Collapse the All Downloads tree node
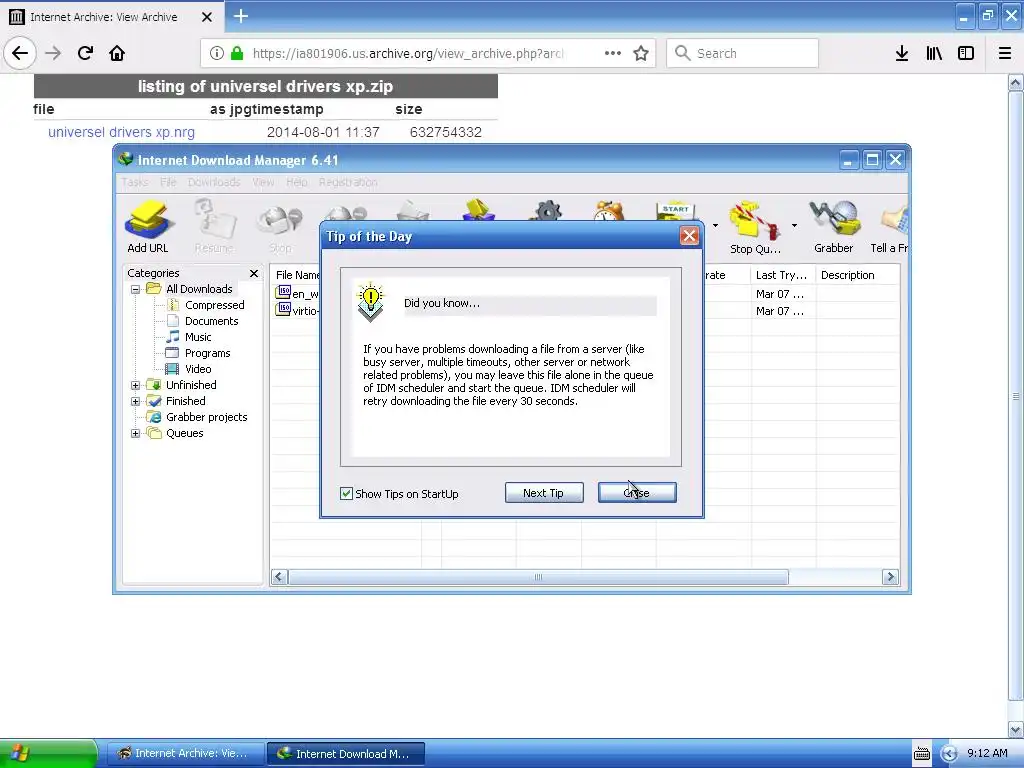1024x768 pixels. (x=135, y=289)
